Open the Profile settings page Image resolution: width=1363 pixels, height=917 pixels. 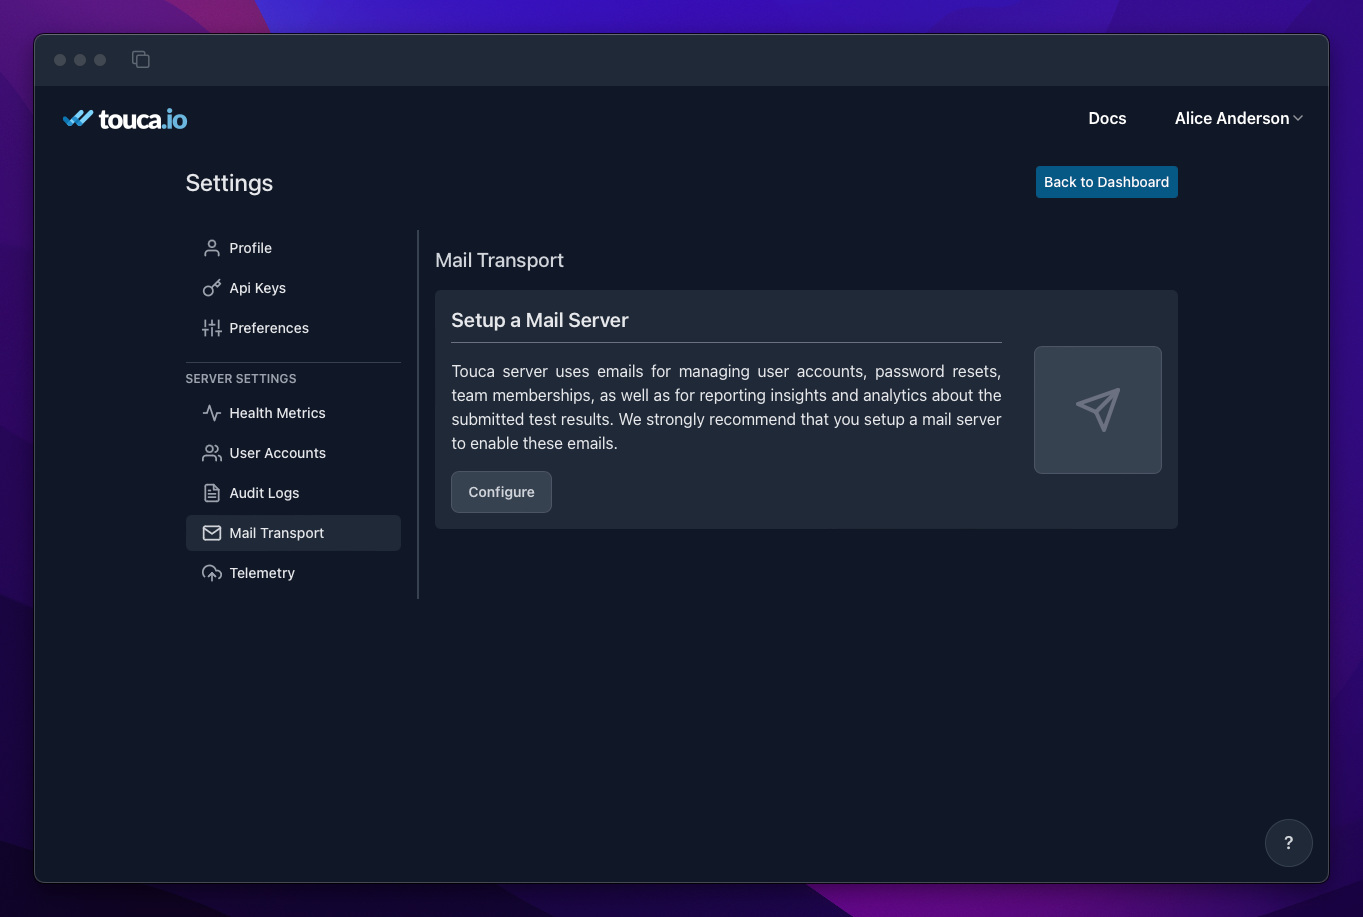pyautogui.click(x=293, y=248)
